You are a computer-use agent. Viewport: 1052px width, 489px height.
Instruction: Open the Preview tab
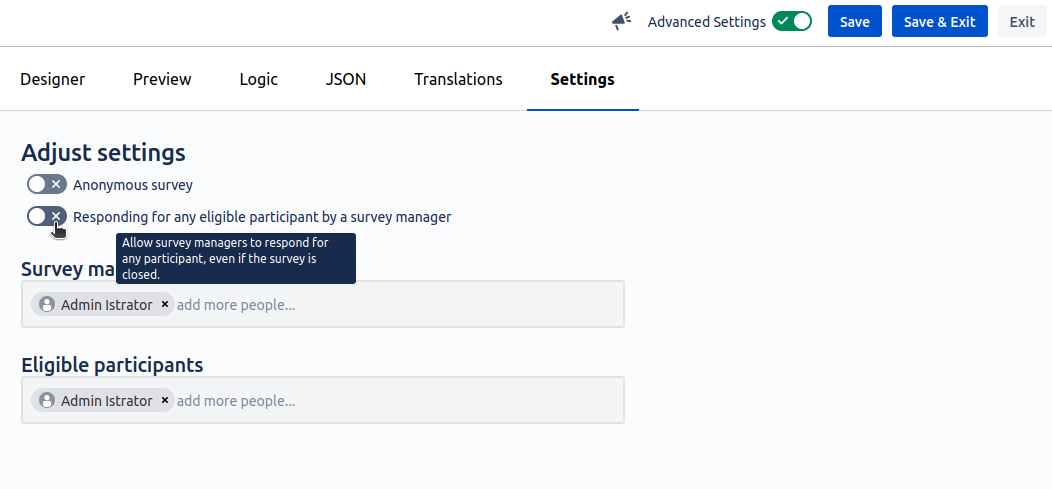pos(162,79)
